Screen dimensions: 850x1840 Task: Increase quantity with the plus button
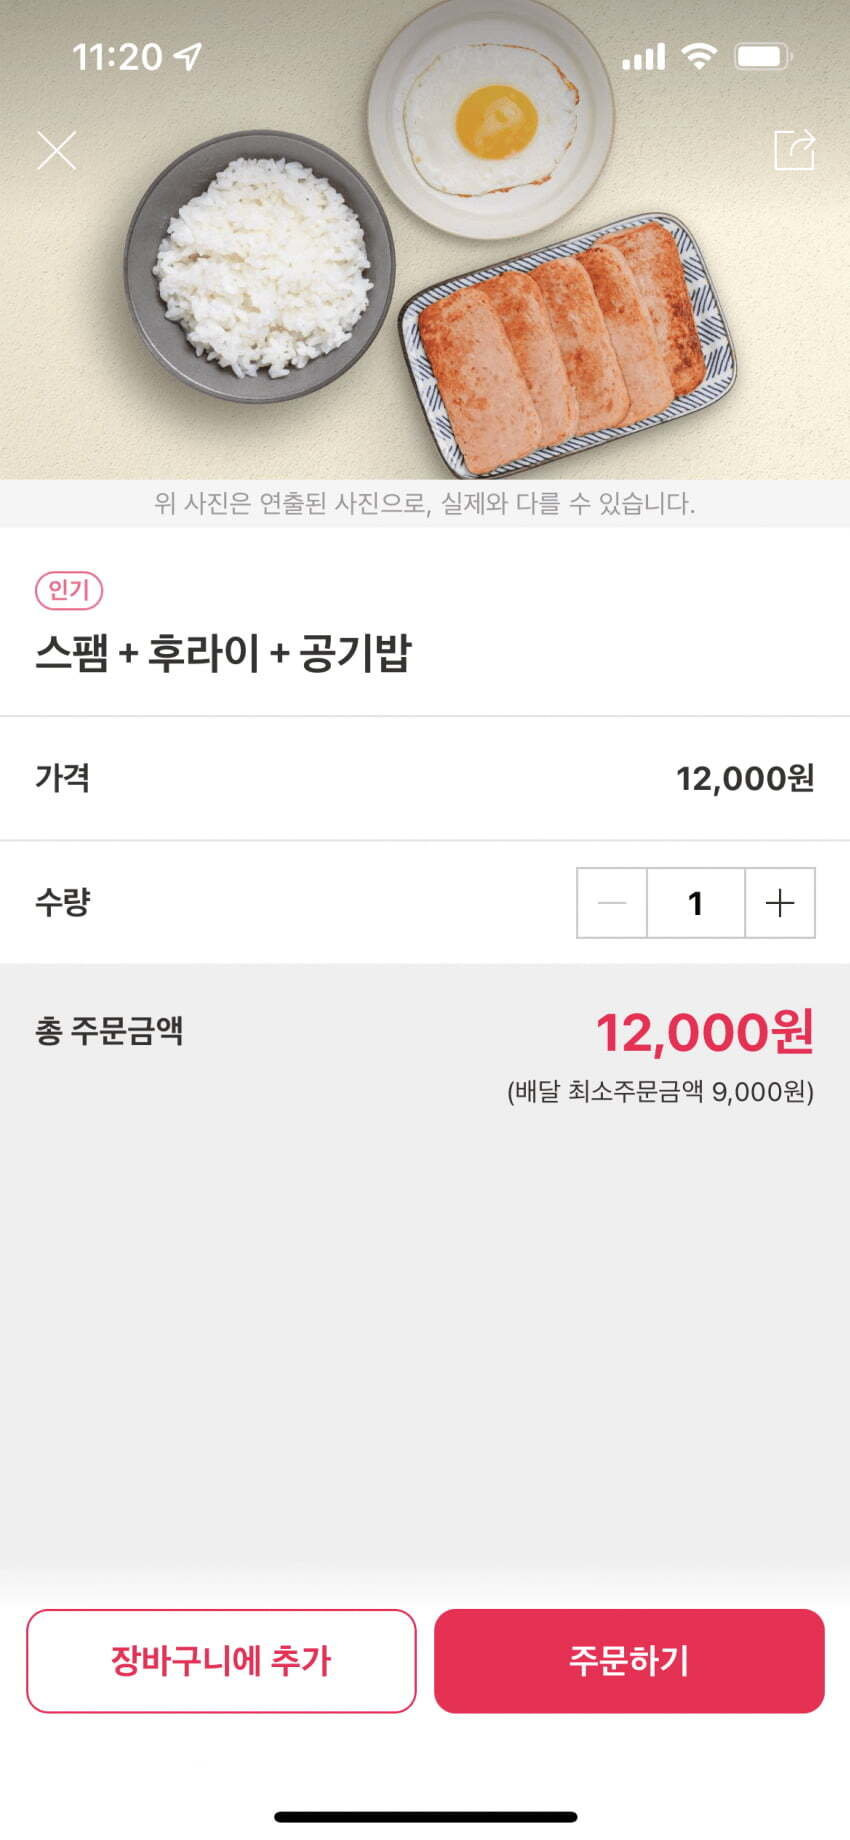point(780,903)
